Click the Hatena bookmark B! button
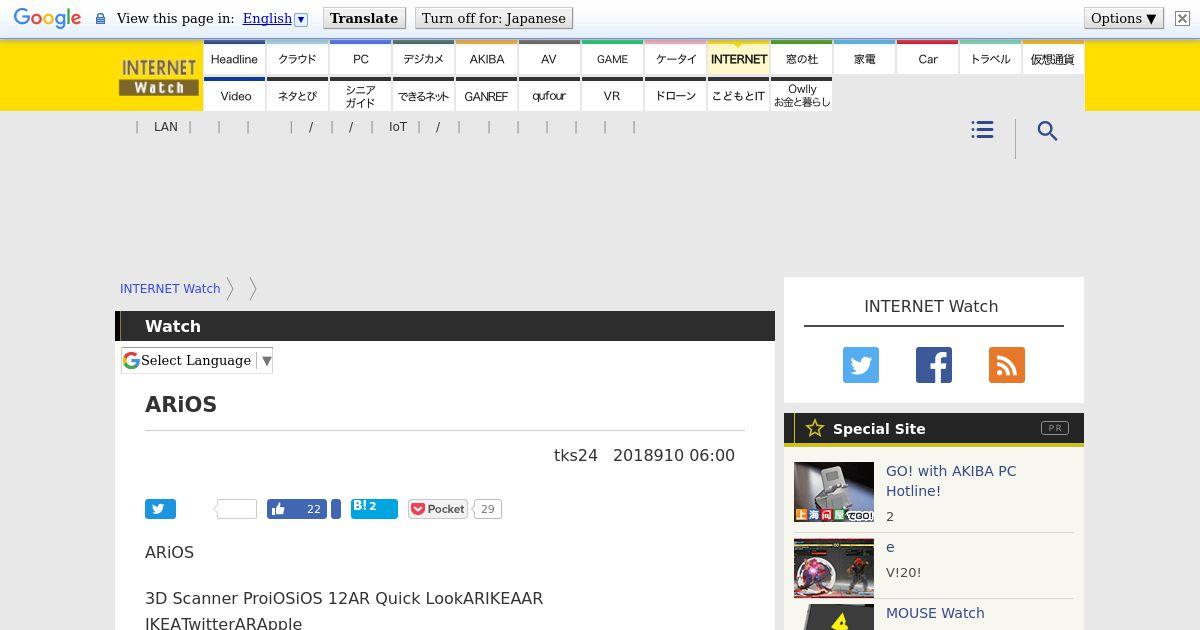The image size is (1200, 630). 374,509
